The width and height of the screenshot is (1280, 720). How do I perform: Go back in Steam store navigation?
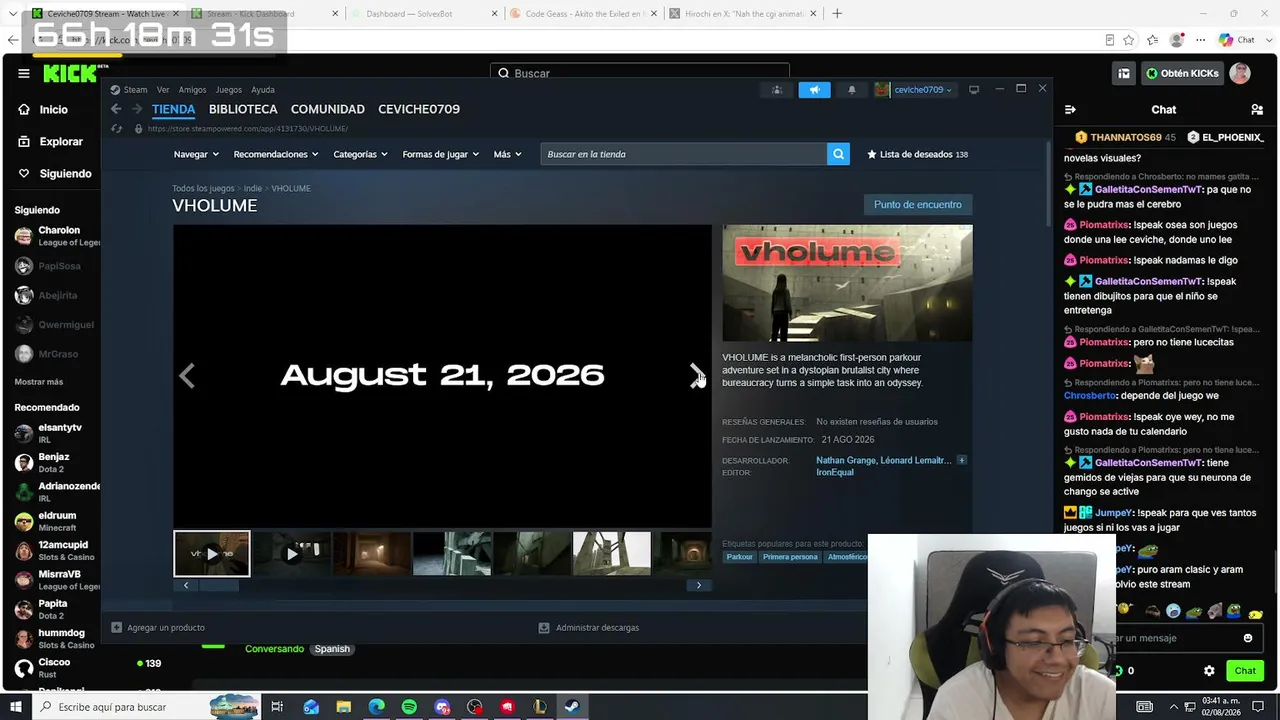[116, 109]
